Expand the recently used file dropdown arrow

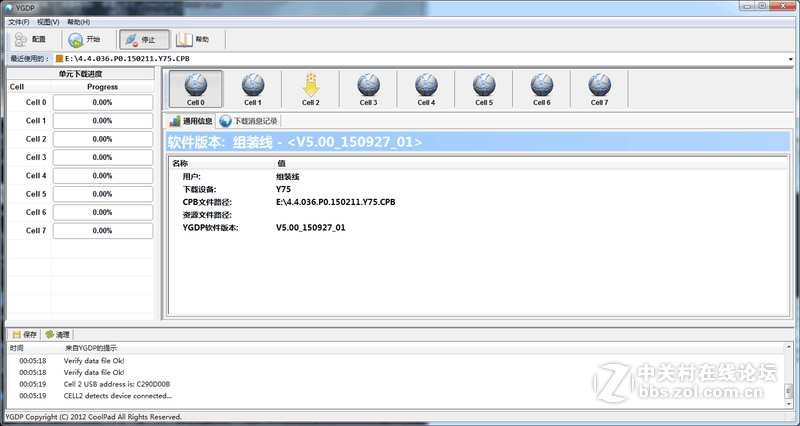(791, 59)
